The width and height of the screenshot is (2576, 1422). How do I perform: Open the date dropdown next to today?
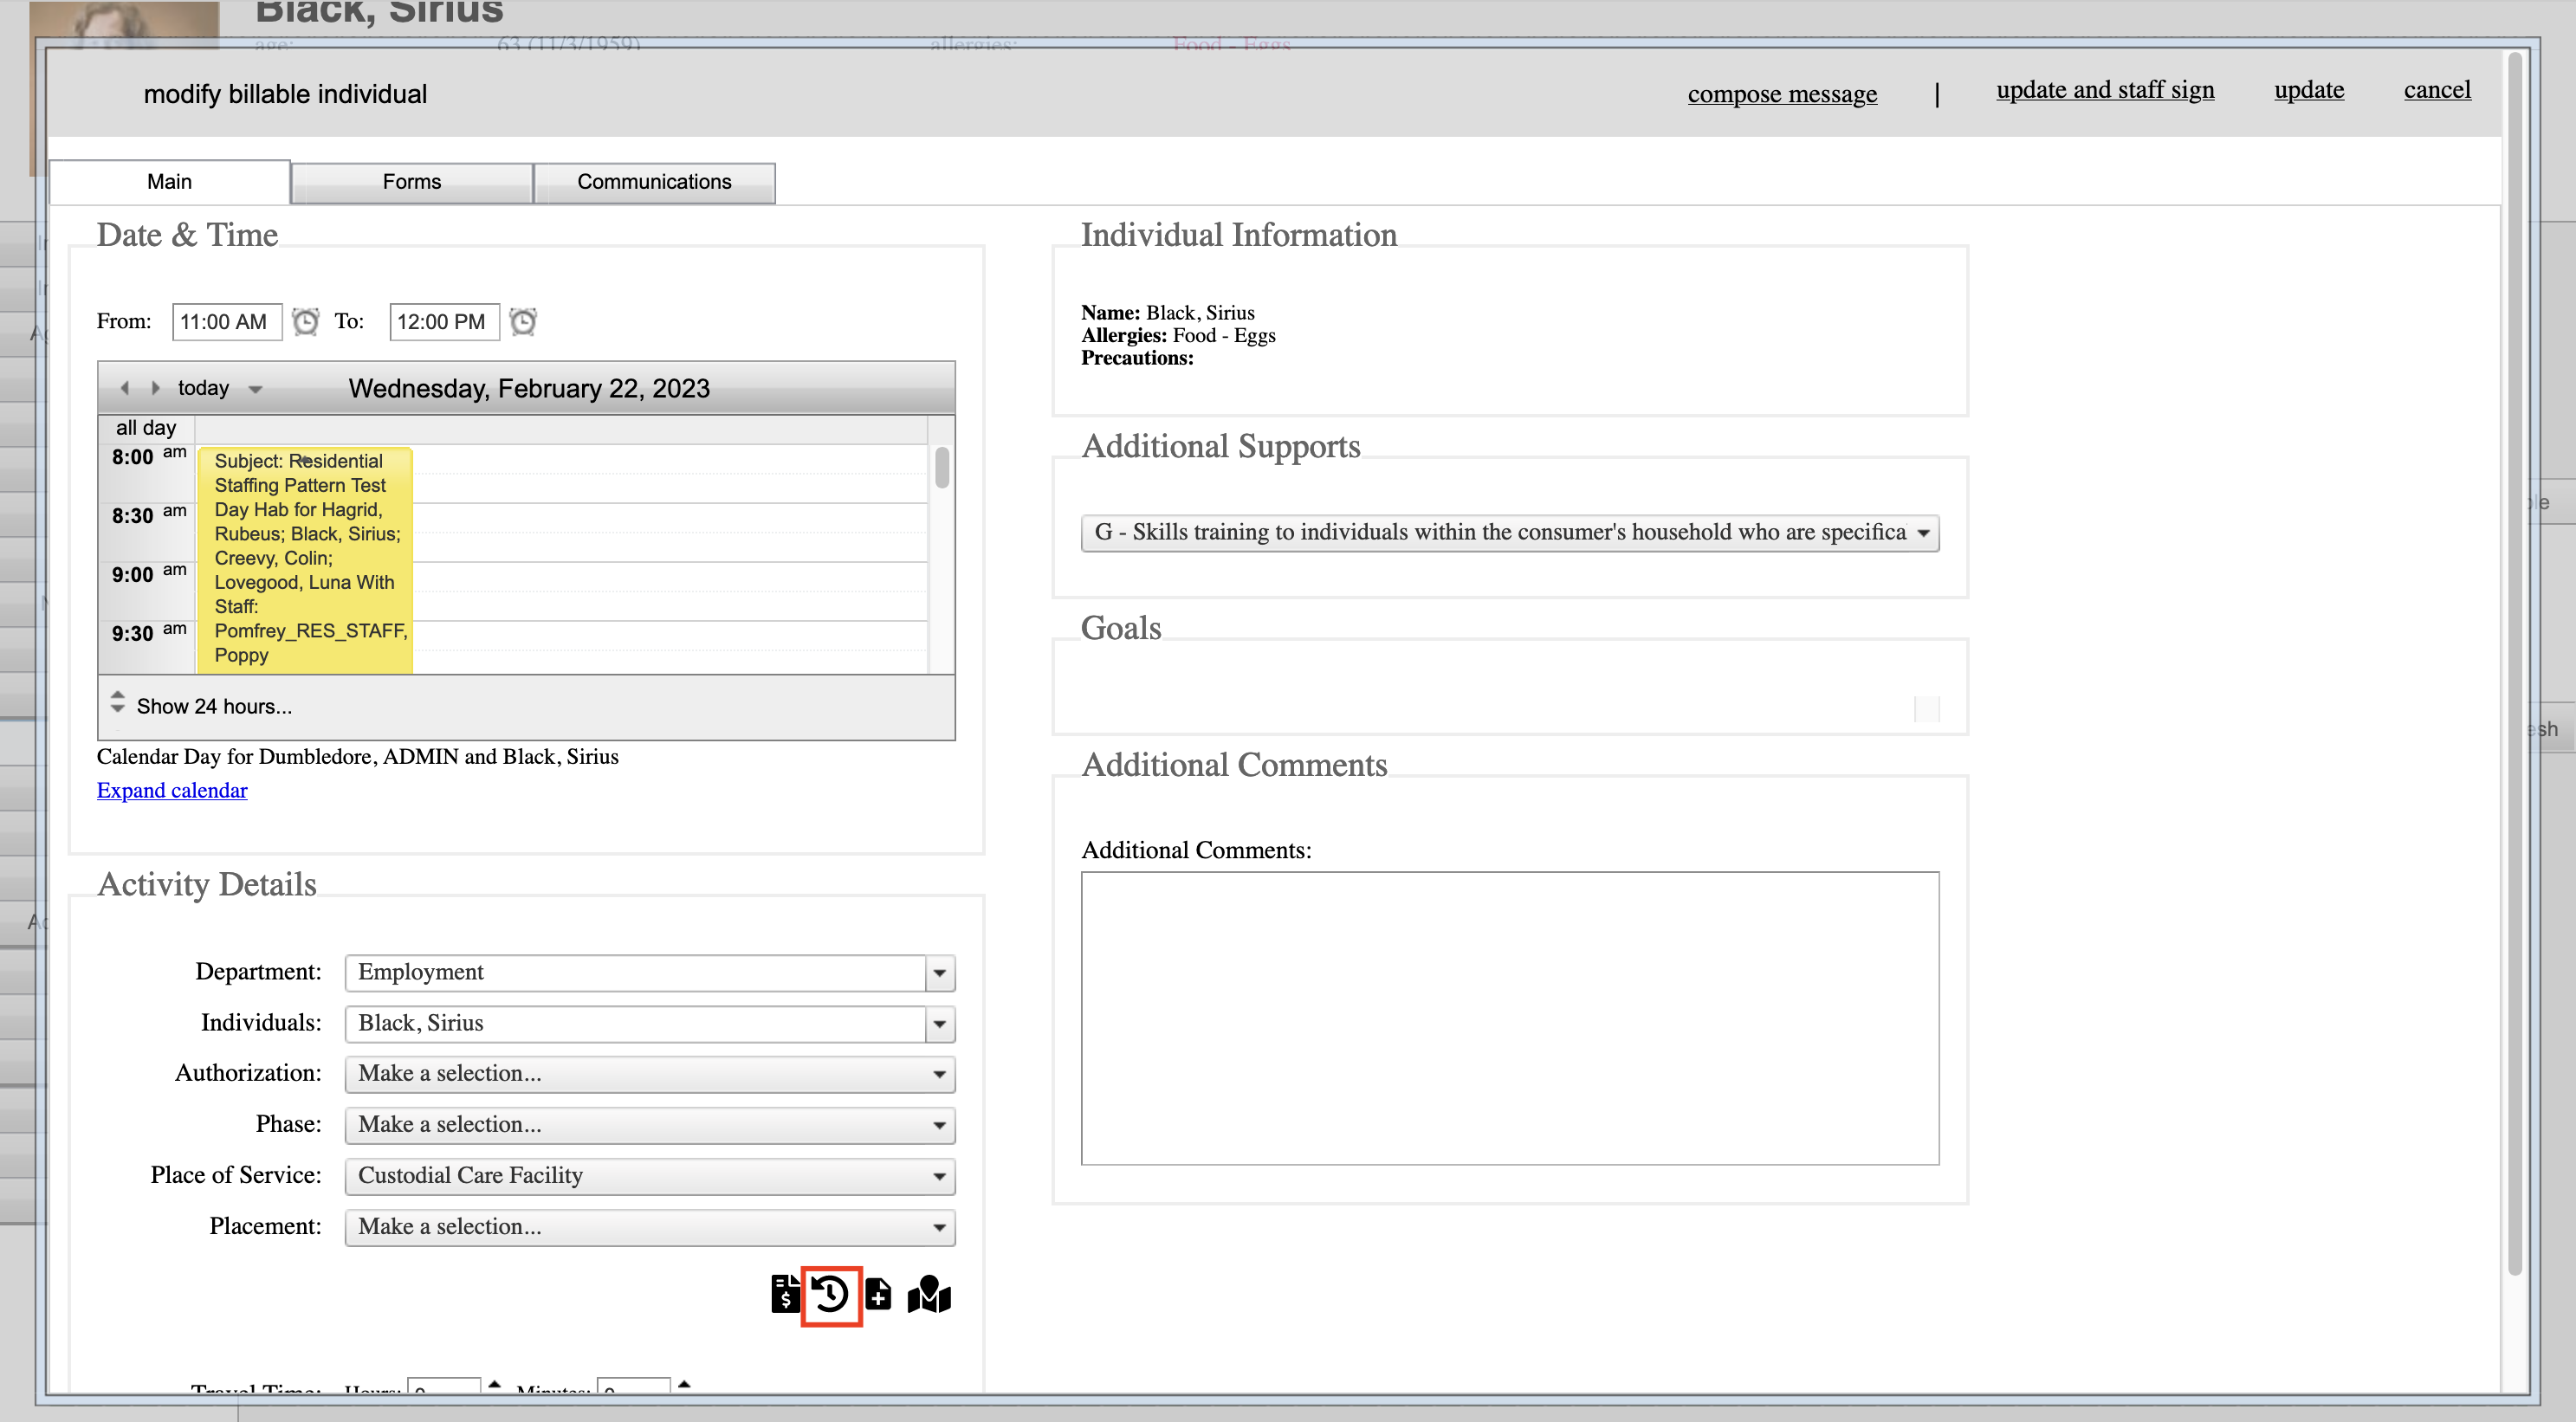(x=255, y=389)
